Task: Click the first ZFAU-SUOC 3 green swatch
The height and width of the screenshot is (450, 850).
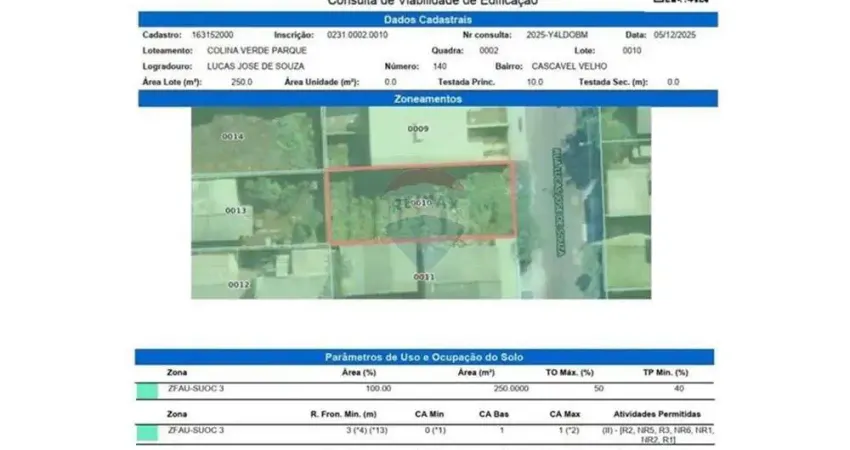Action: [x=147, y=389]
